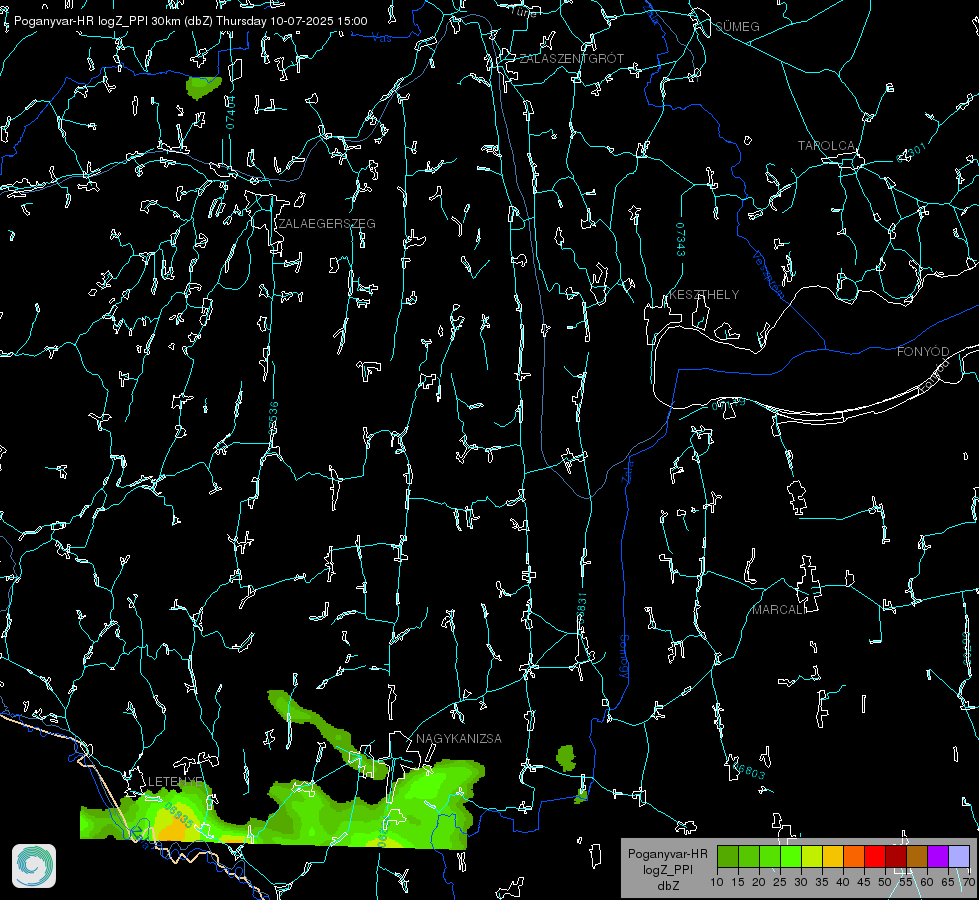Image resolution: width=979 pixels, height=900 pixels.
Task: Click the small green radar echo near road 07404
Action: click(x=203, y=87)
